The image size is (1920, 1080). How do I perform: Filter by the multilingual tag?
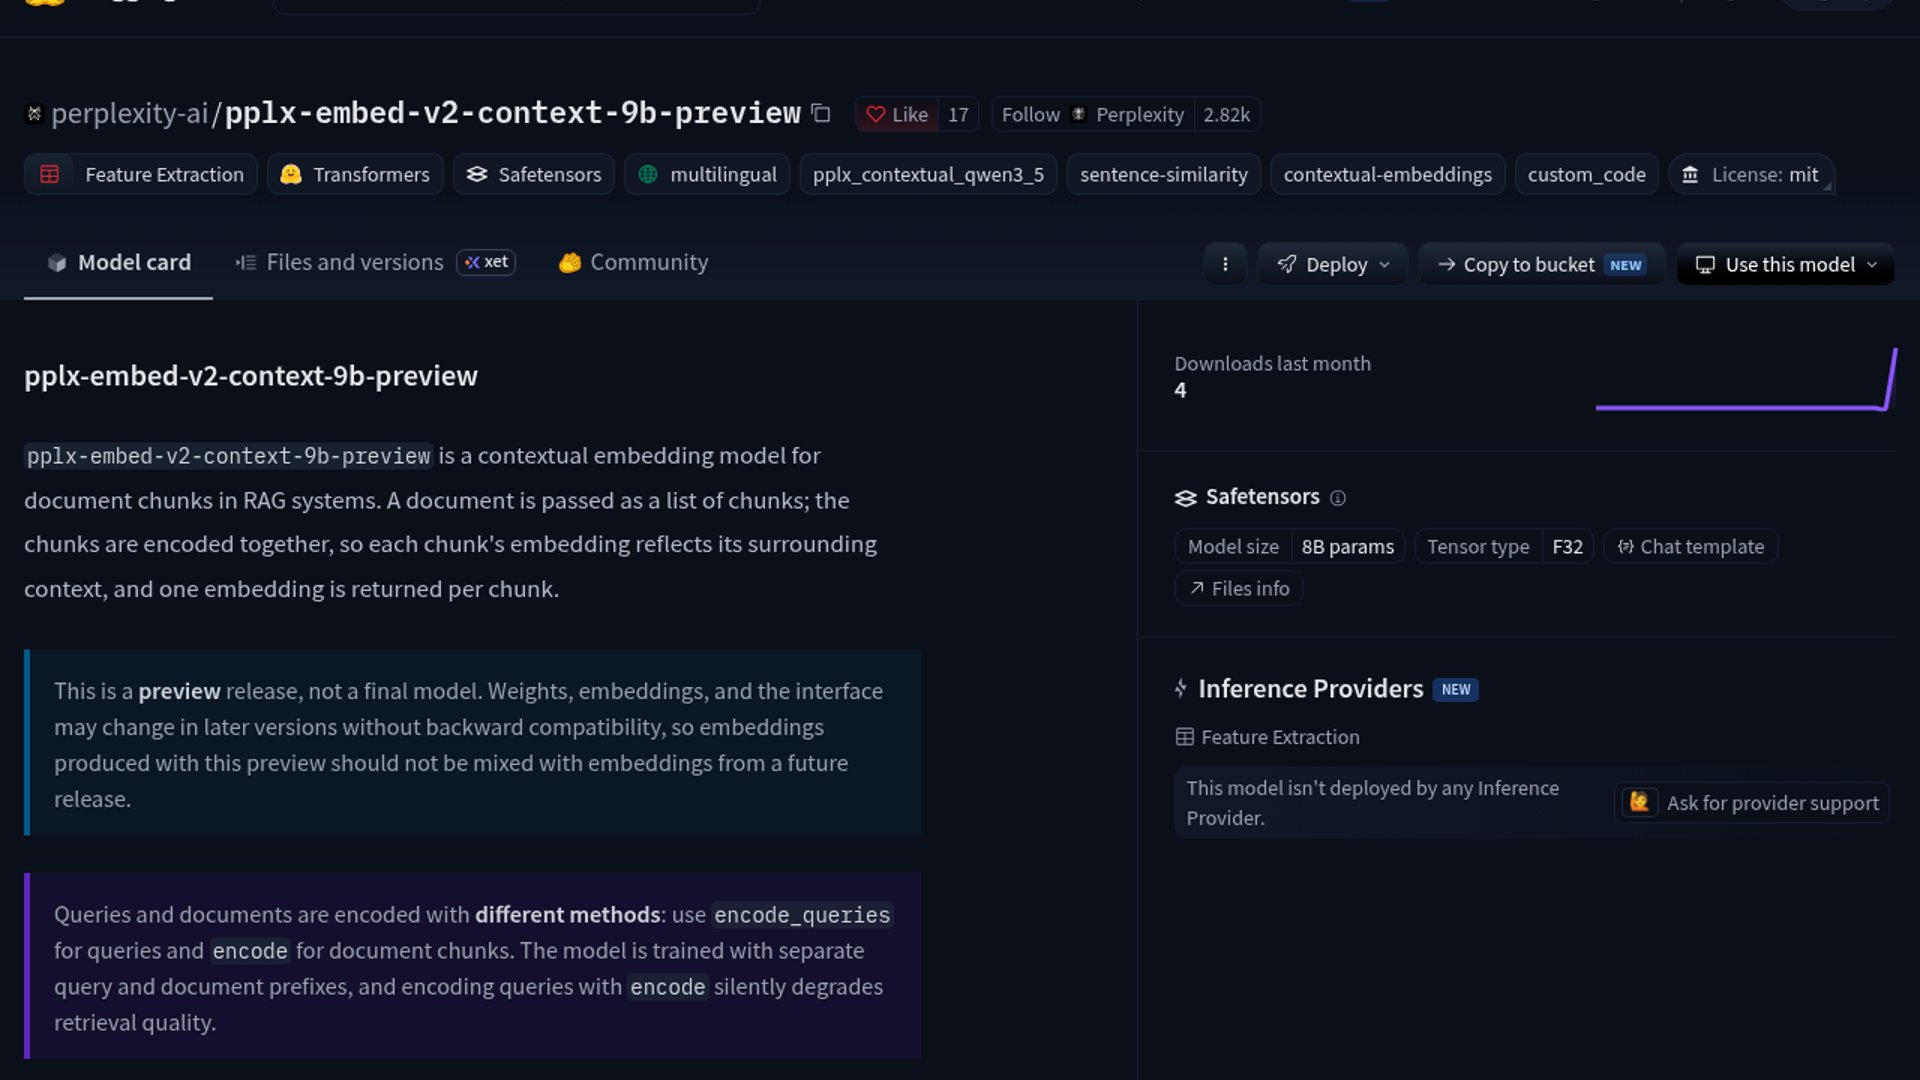tap(707, 174)
